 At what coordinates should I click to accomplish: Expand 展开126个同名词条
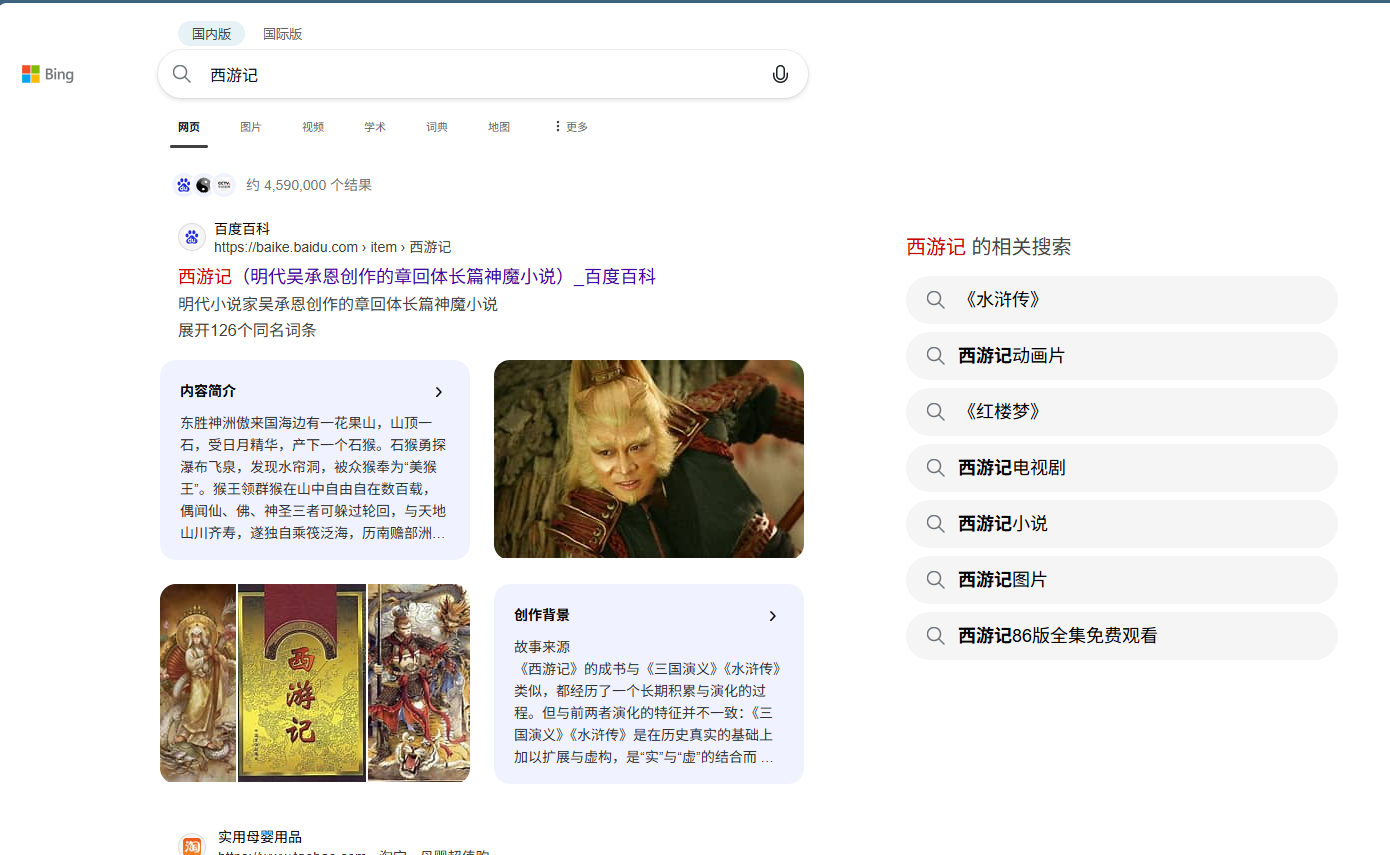(x=247, y=330)
